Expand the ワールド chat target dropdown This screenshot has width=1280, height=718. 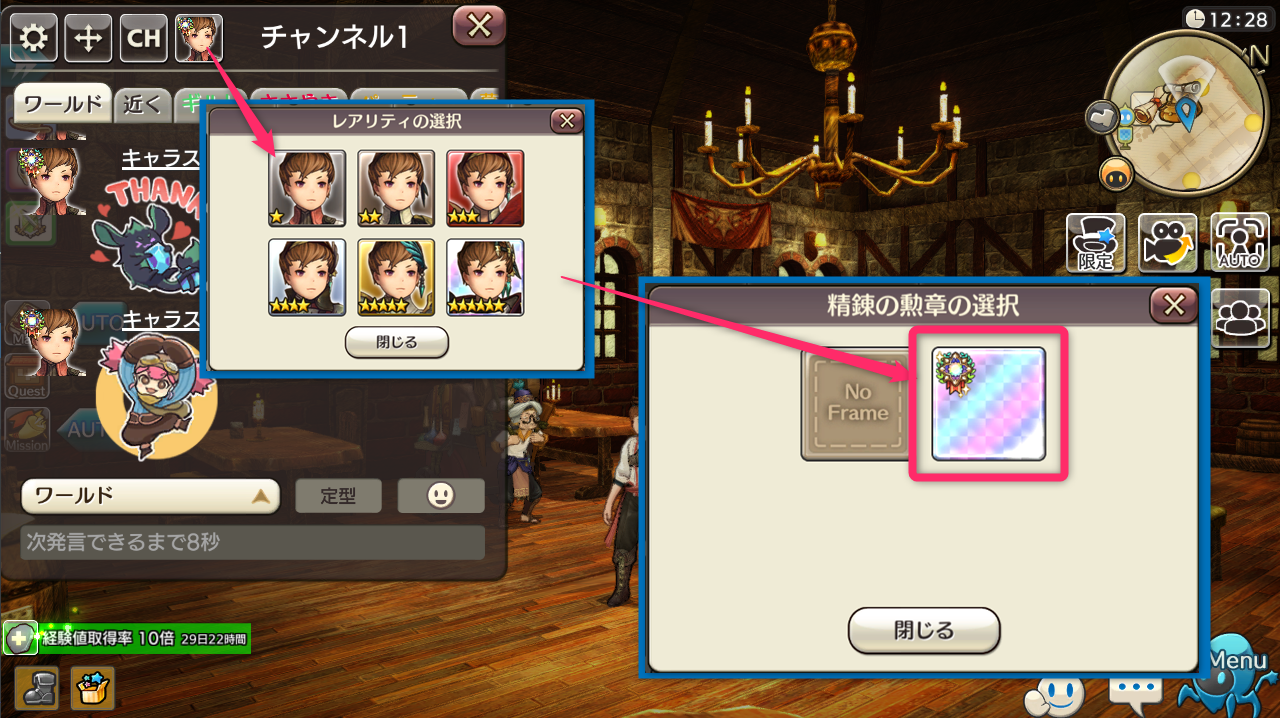click(150, 495)
